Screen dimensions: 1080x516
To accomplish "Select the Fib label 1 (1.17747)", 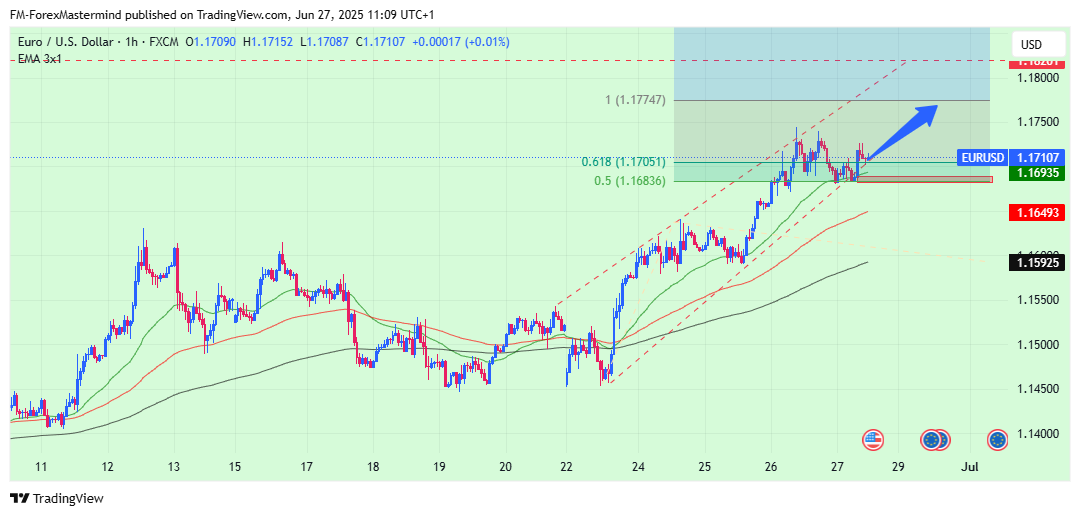I will pos(635,100).
